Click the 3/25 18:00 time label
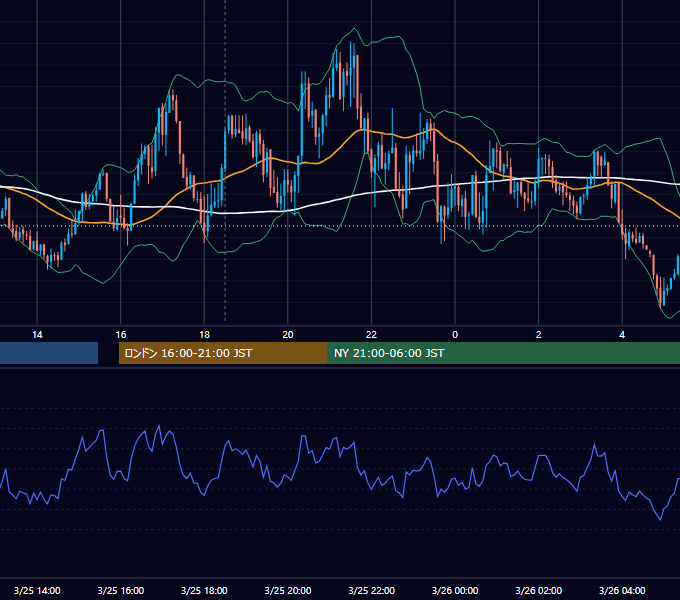The image size is (680, 600). [204, 590]
